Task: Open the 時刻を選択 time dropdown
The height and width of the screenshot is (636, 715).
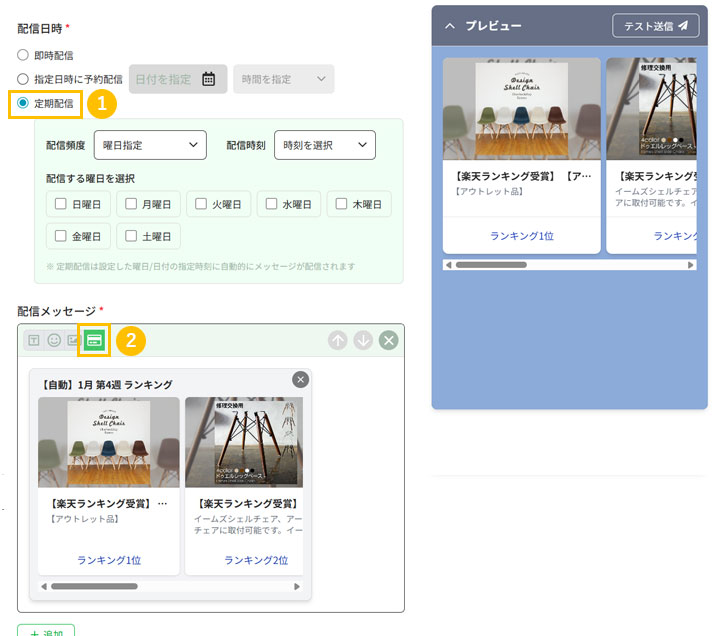Action: (324, 145)
